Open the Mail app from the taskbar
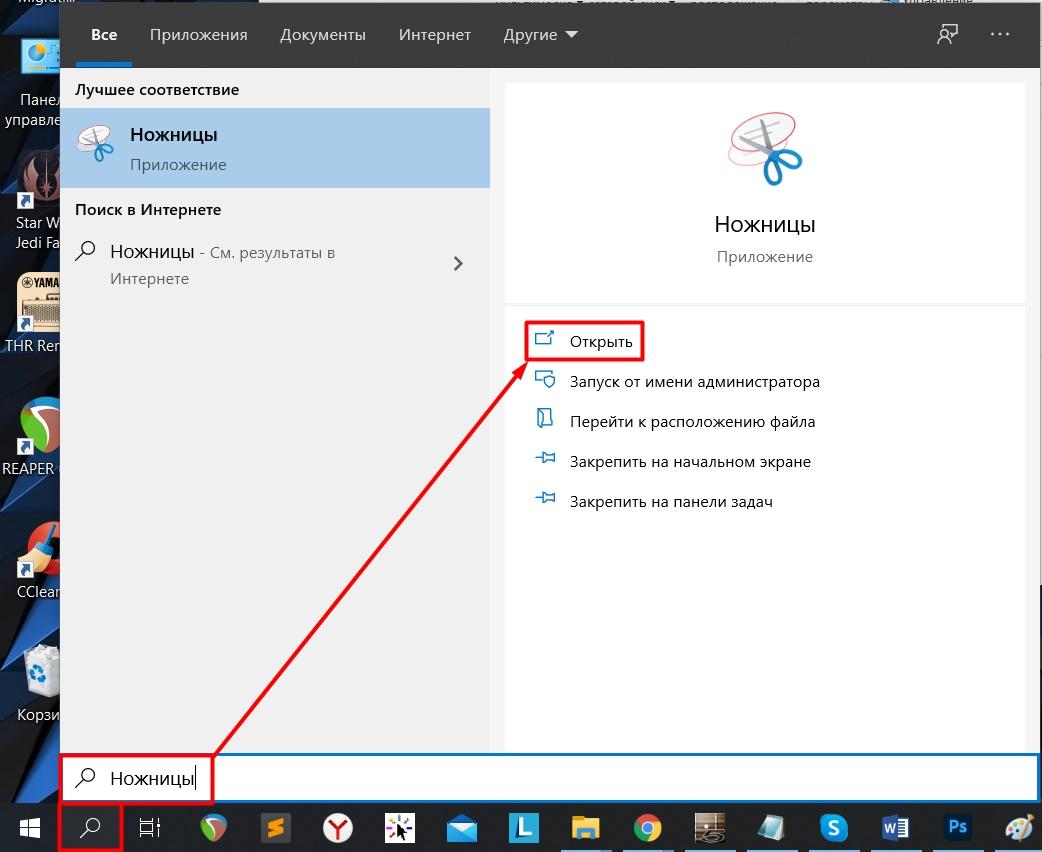 coord(462,829)
